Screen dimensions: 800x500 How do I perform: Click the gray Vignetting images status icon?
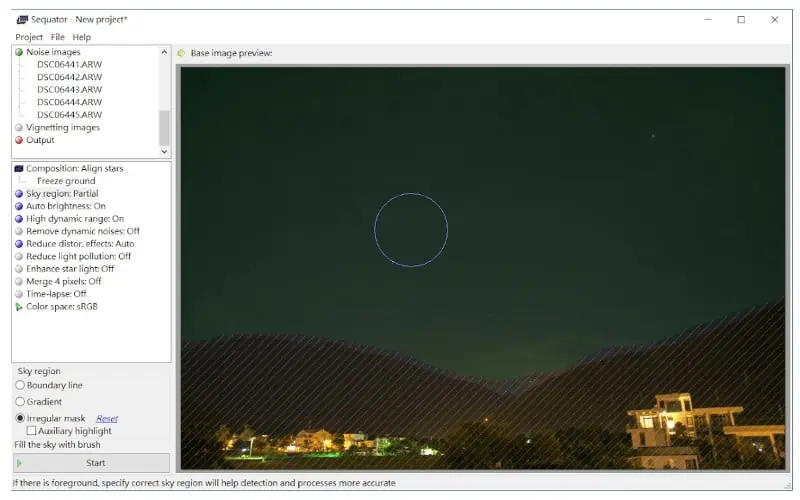tap(19, 128)
